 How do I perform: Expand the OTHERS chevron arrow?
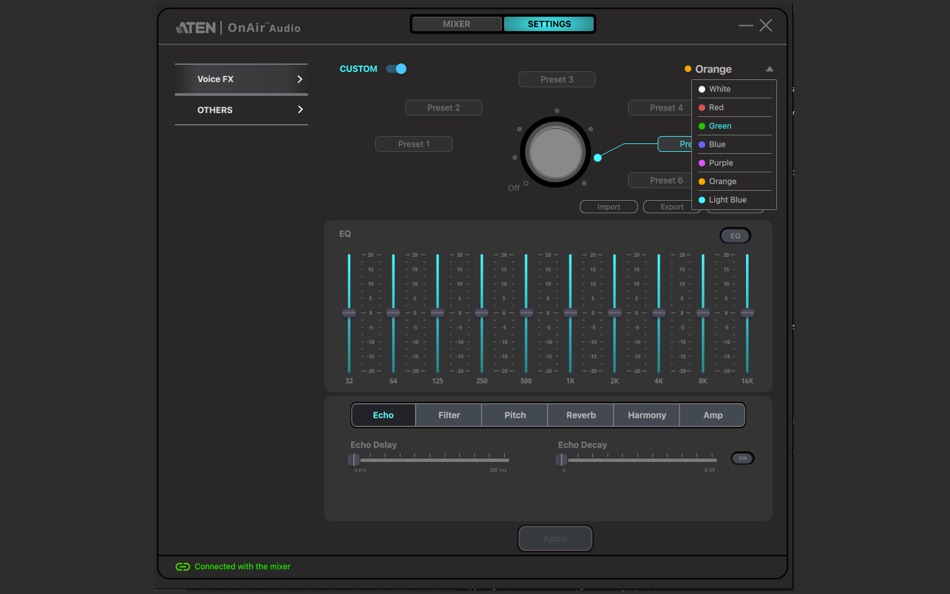[299, 110]
